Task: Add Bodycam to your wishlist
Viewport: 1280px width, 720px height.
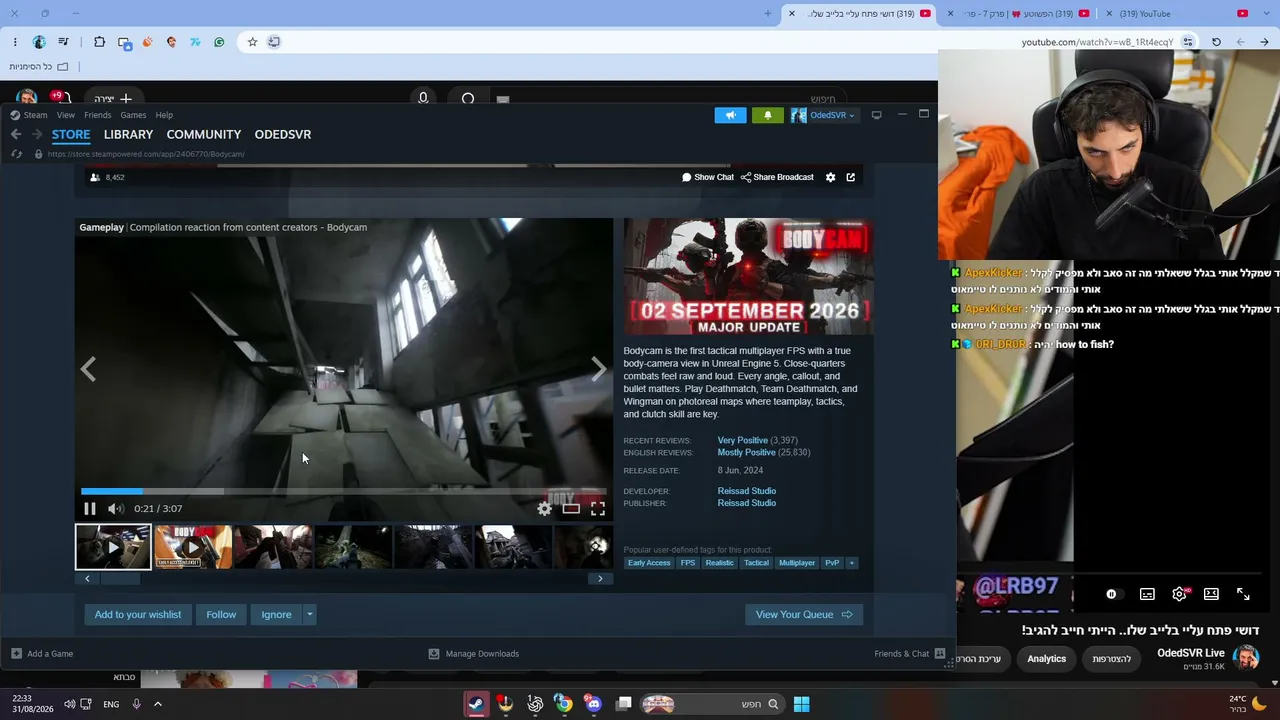Action: tap(138, 615)
